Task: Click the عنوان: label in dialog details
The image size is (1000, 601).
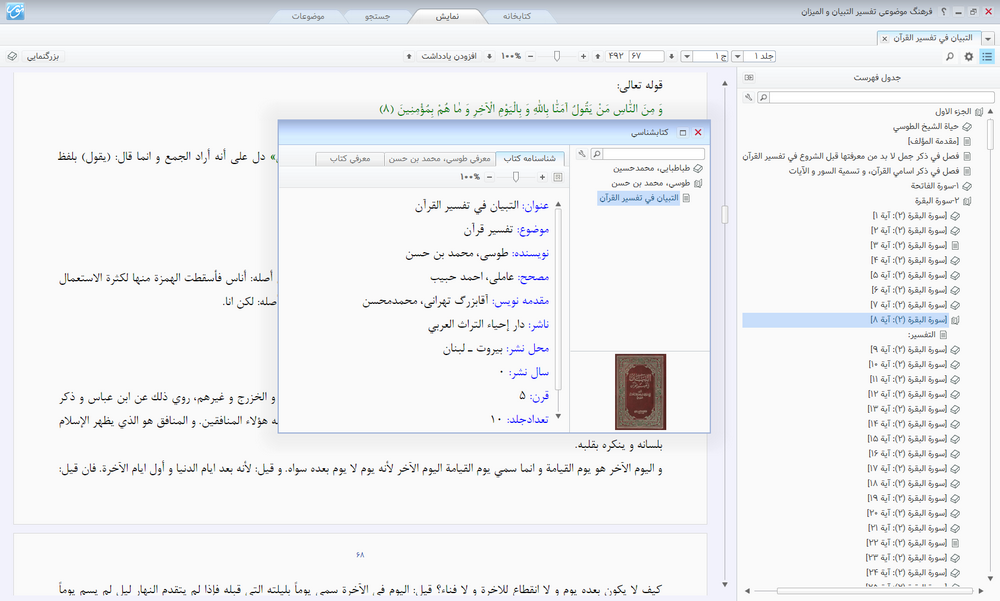Action: [x=536, y=206]
